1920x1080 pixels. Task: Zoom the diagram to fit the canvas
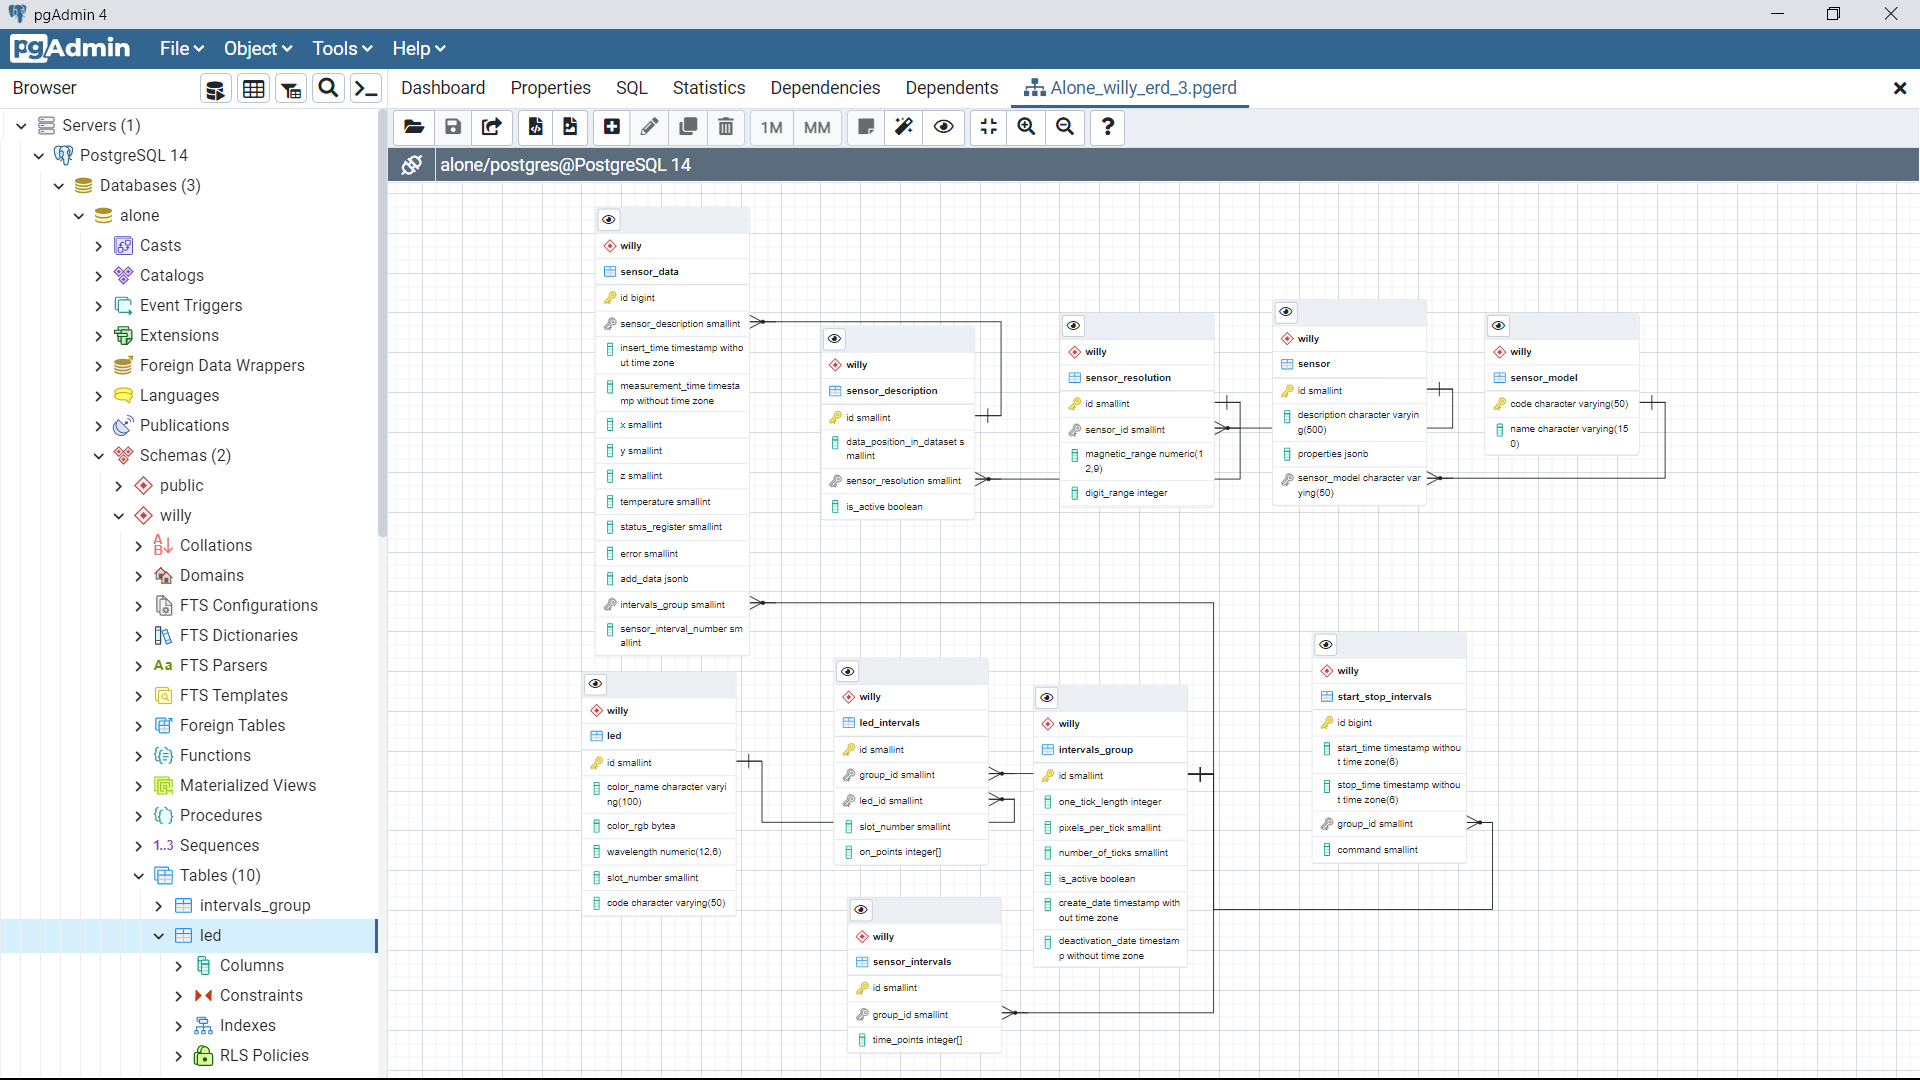coord(988,127)
